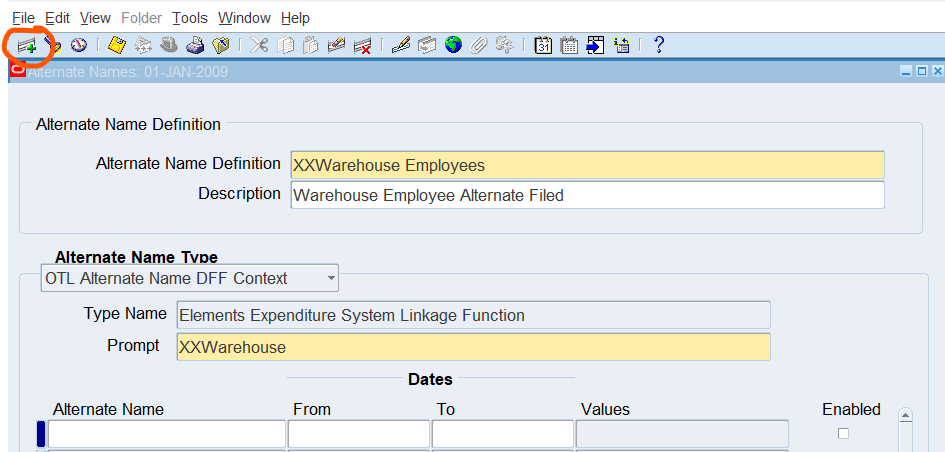Click the Edit Field pencil icon
This screenshot has width=945, height=452.
click(401, 45)
